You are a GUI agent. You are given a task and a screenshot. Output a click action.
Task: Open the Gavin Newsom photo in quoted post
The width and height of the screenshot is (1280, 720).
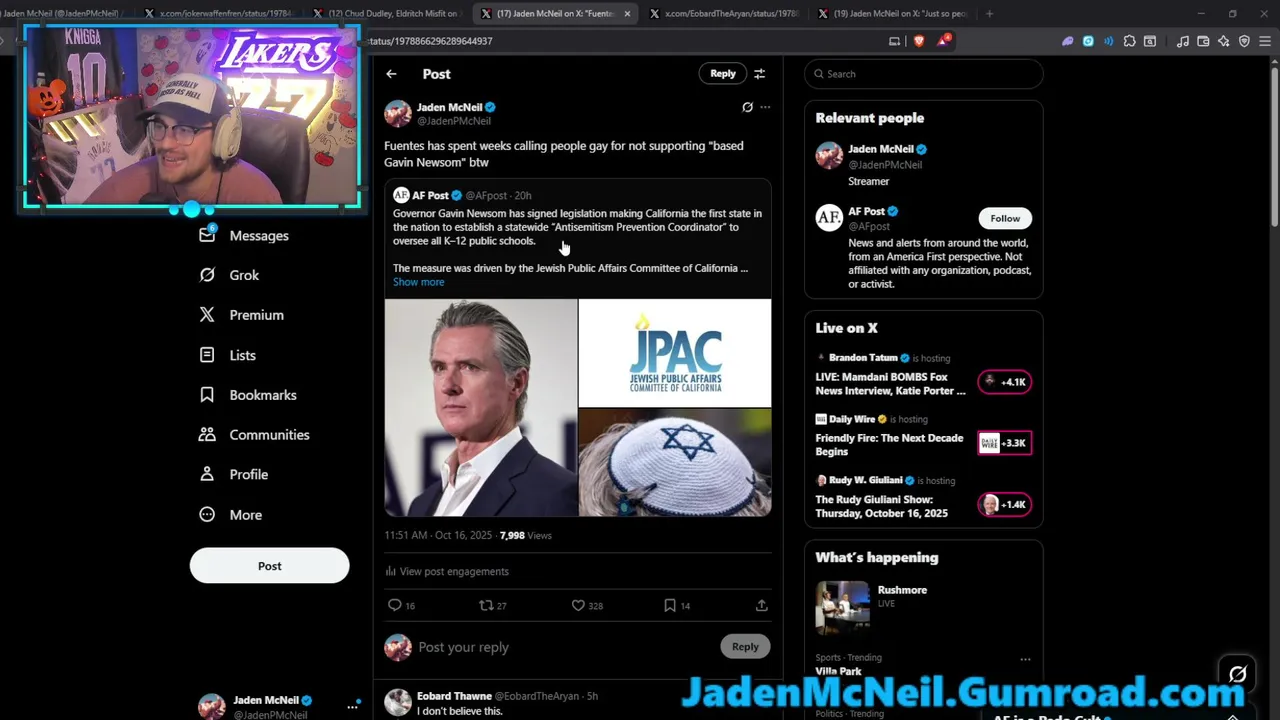[481, 407]
